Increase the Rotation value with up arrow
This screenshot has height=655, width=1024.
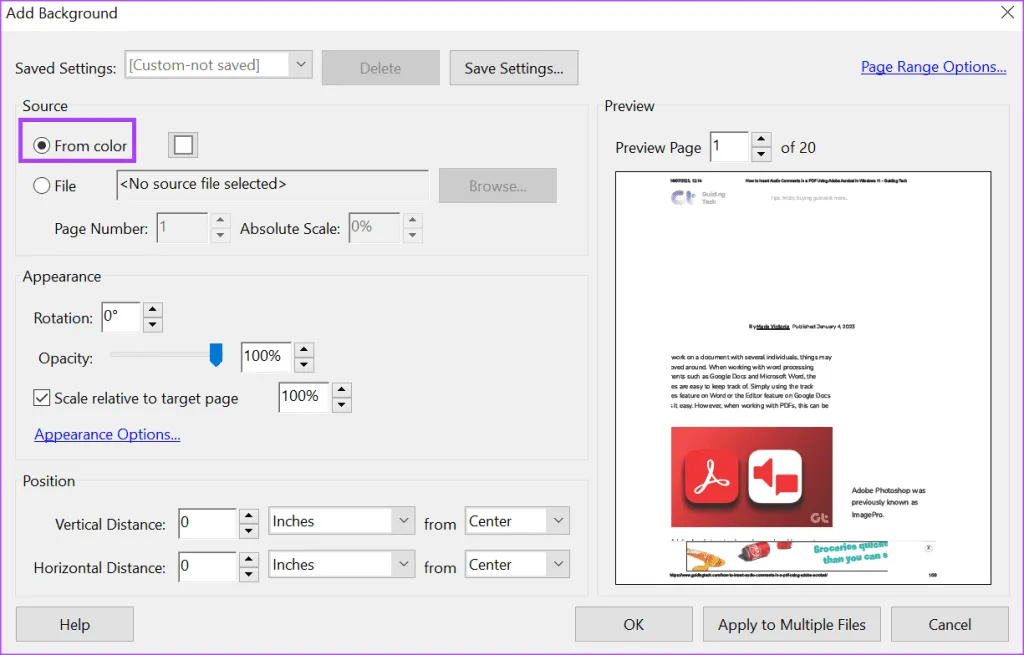[x=152, y=310]
